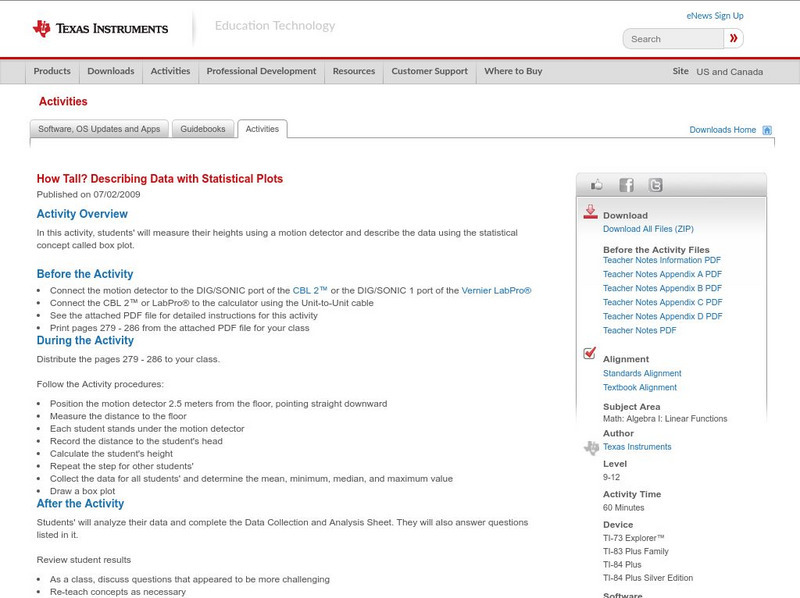Open the Downloads menu
800x598 pixels.
(x=111, y=71)
